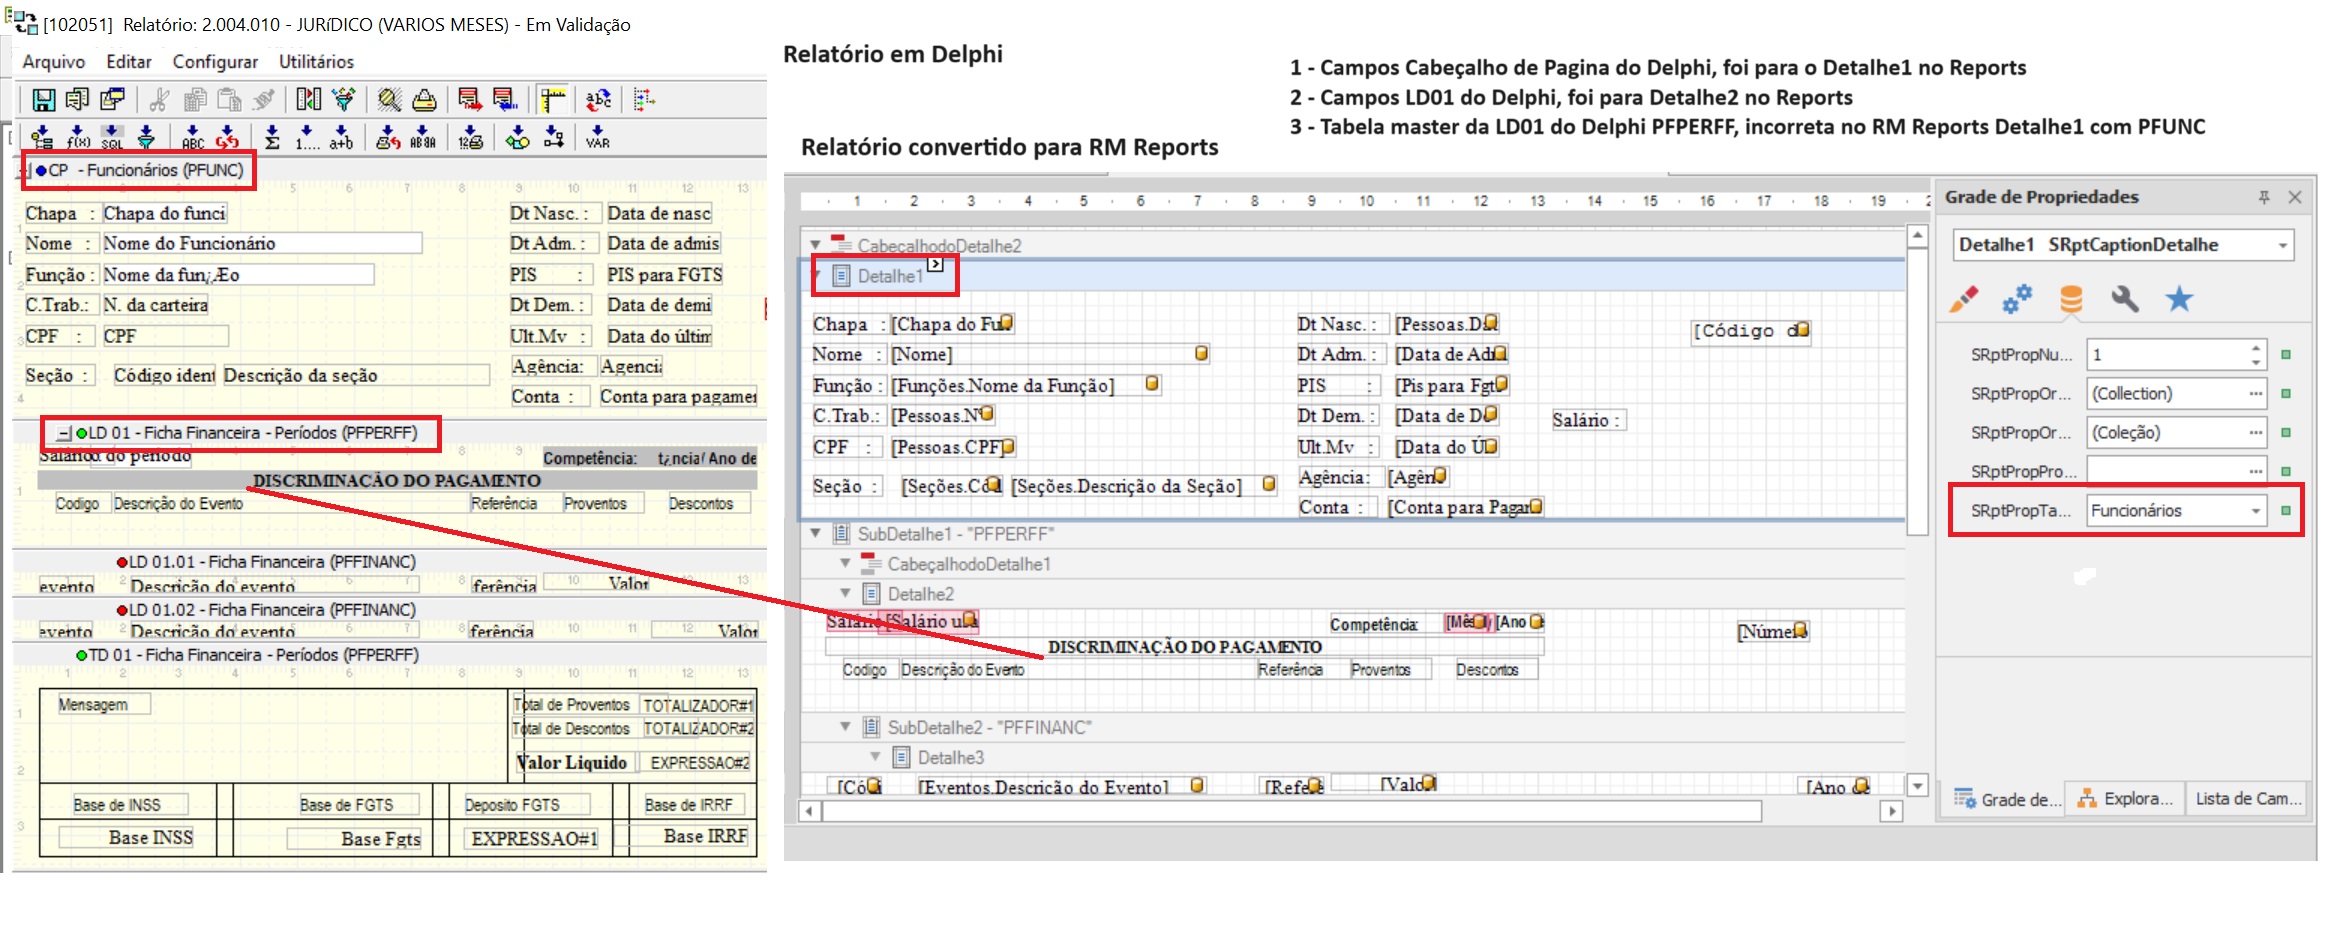The height and width of the screenshot is (939, 2328).
Task: Open the Editar menu
Action: pyautogui.click(x=129, y=62)
